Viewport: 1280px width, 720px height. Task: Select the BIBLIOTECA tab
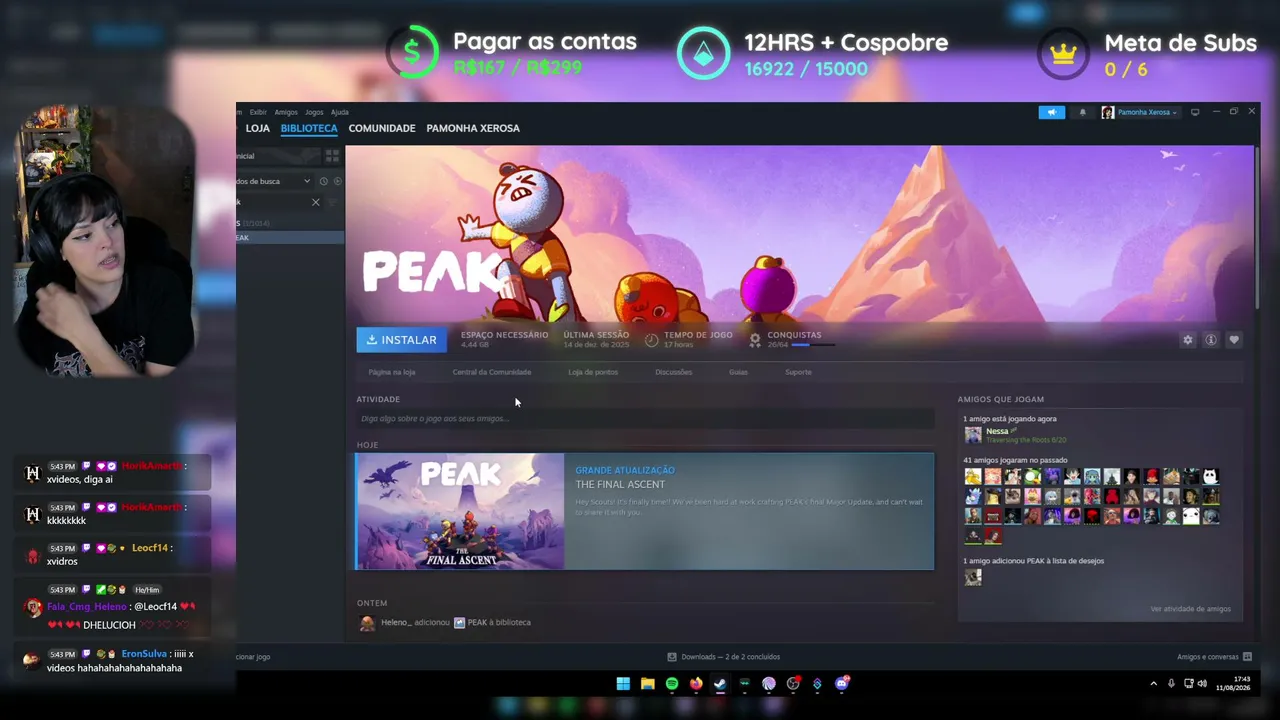309,128
